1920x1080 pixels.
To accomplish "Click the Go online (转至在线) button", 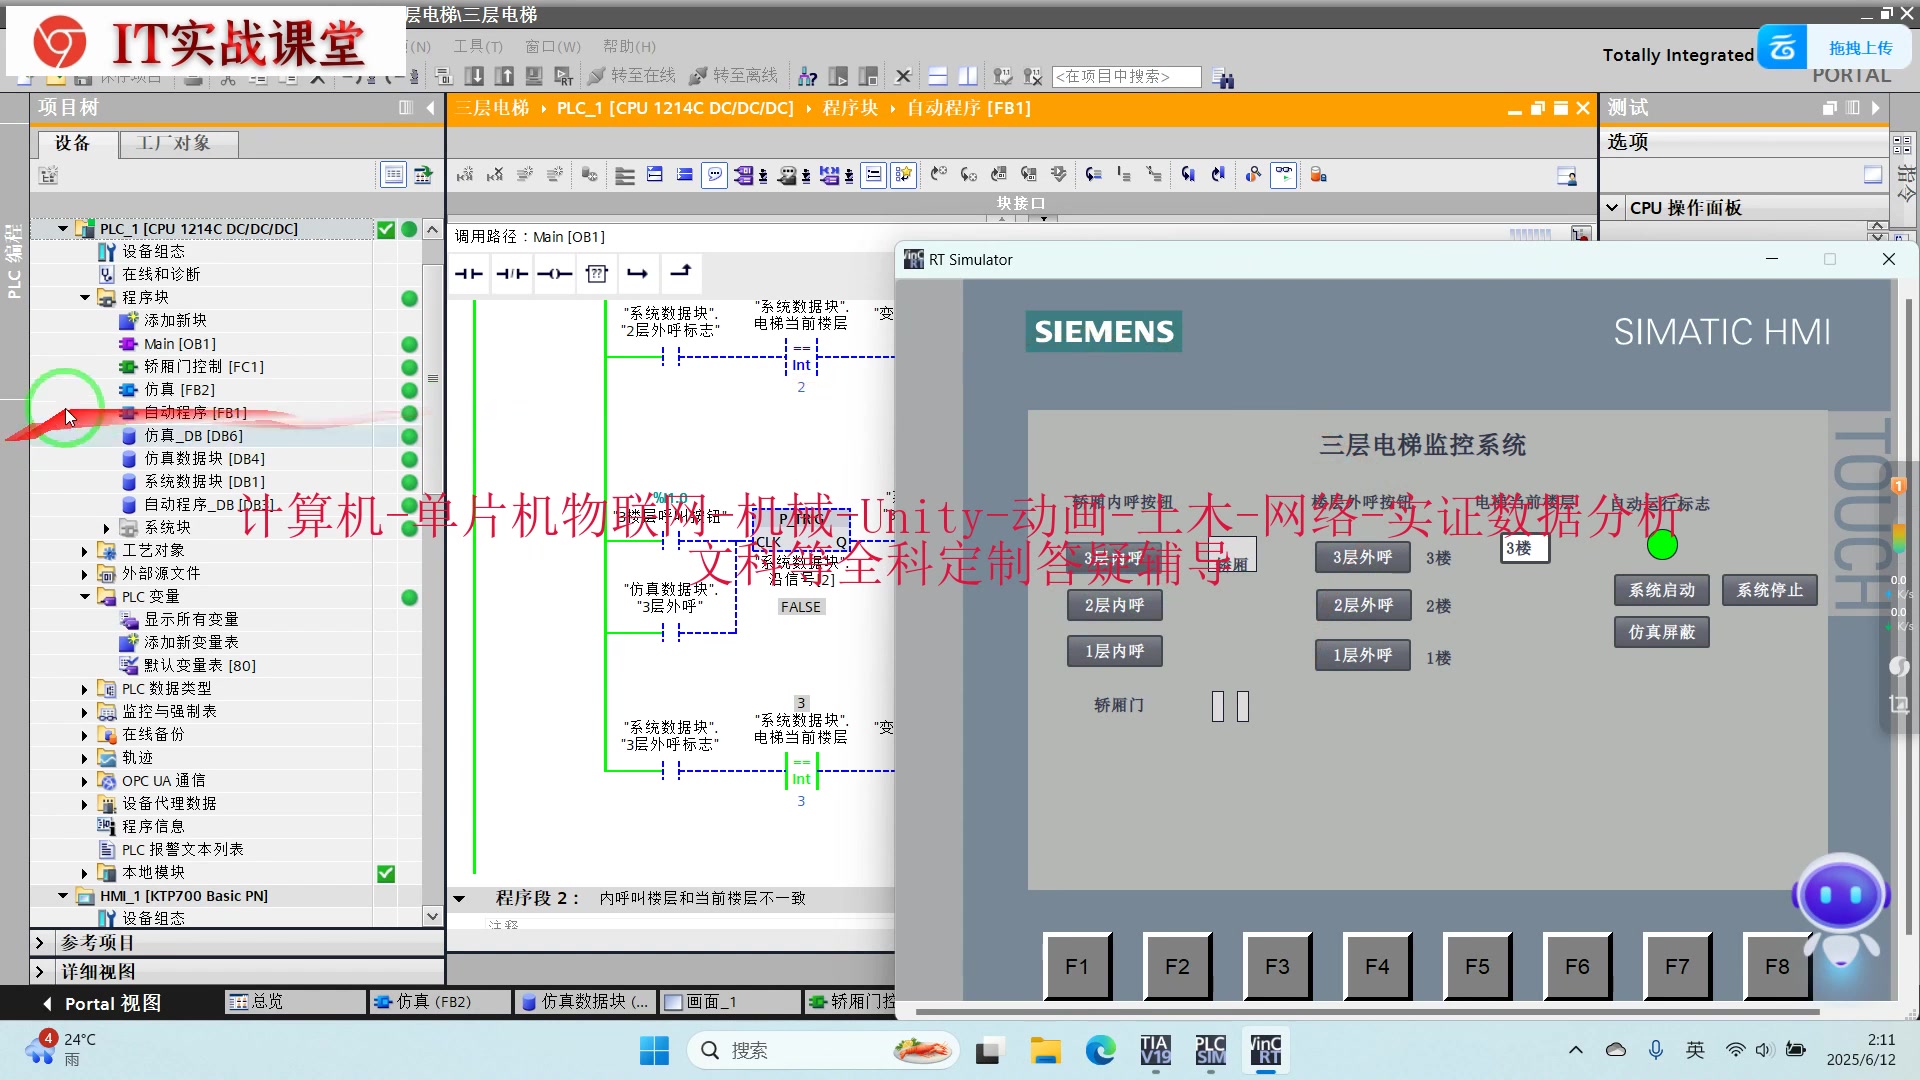I will 632,76.
